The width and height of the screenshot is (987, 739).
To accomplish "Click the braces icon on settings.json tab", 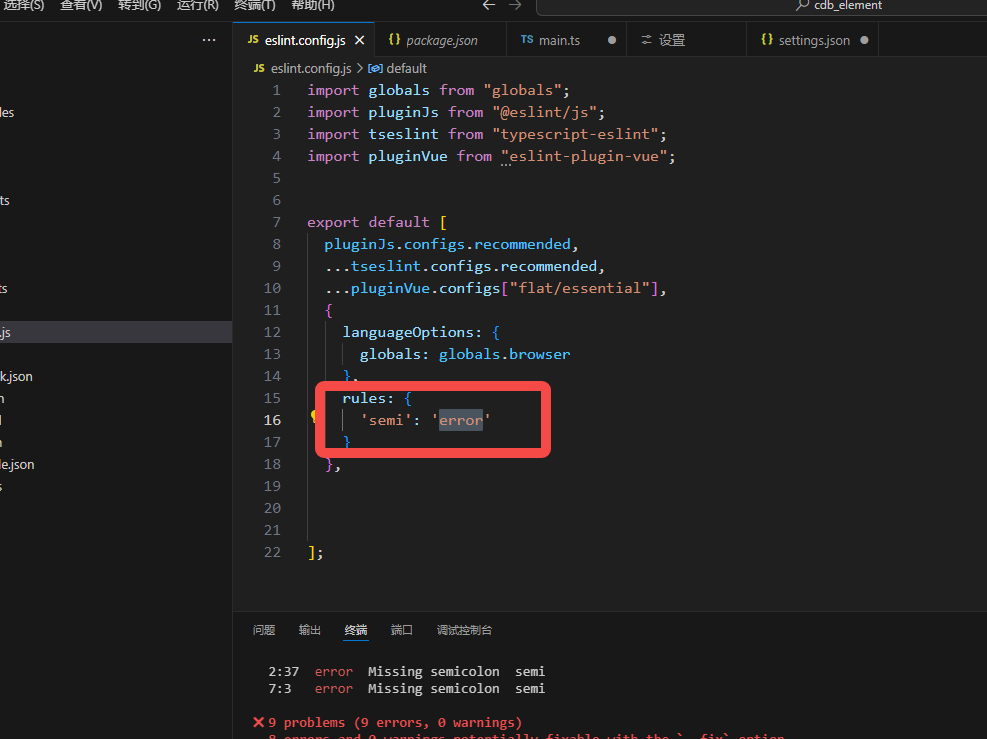I will (767, 40).
